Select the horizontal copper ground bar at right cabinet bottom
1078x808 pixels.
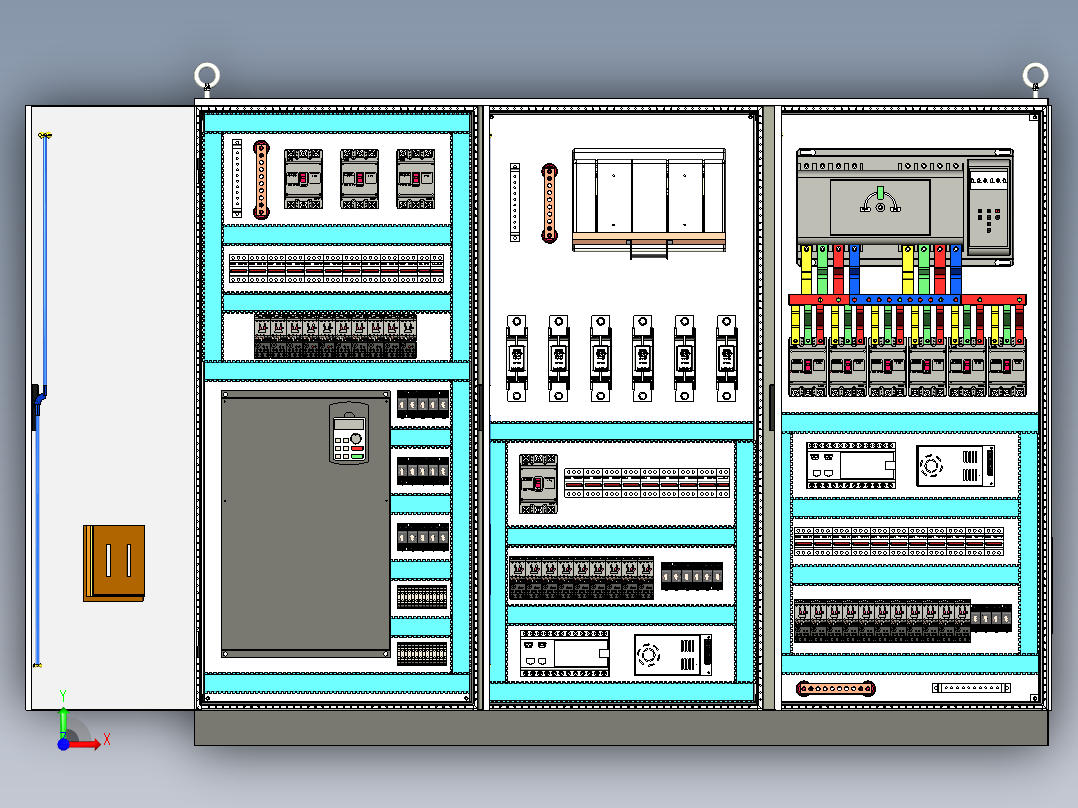pos(836,688)
